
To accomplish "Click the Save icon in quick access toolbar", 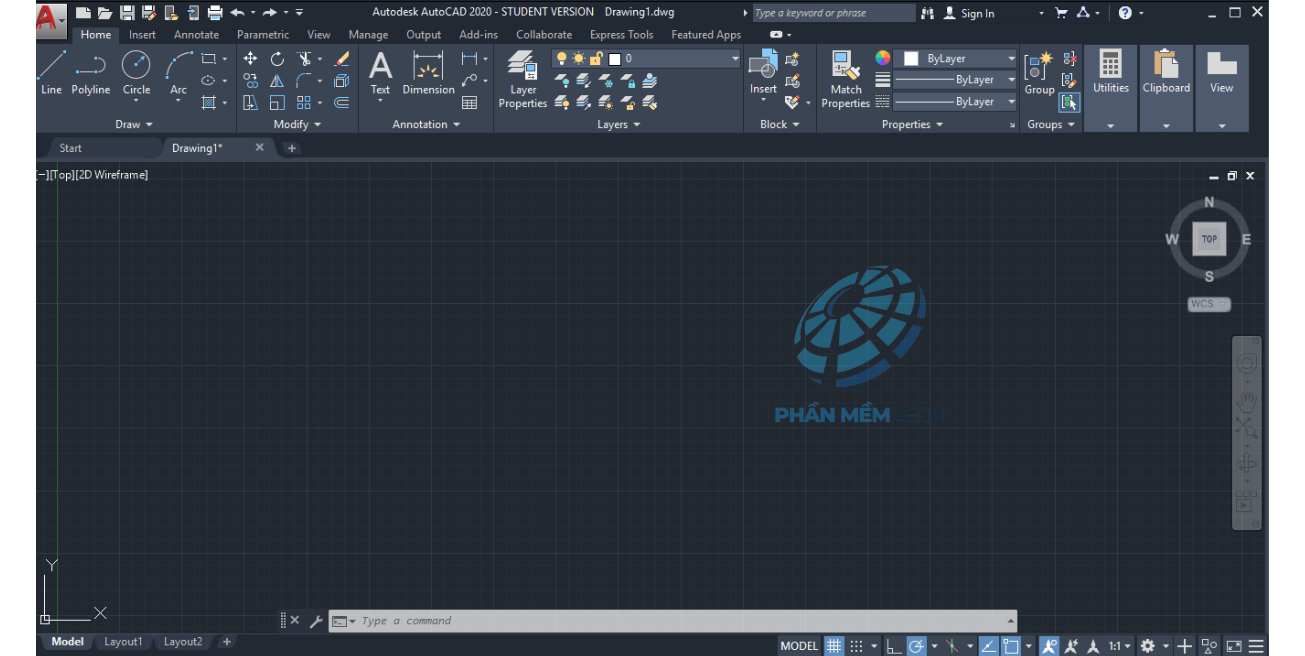I will (x=126, y=13).
